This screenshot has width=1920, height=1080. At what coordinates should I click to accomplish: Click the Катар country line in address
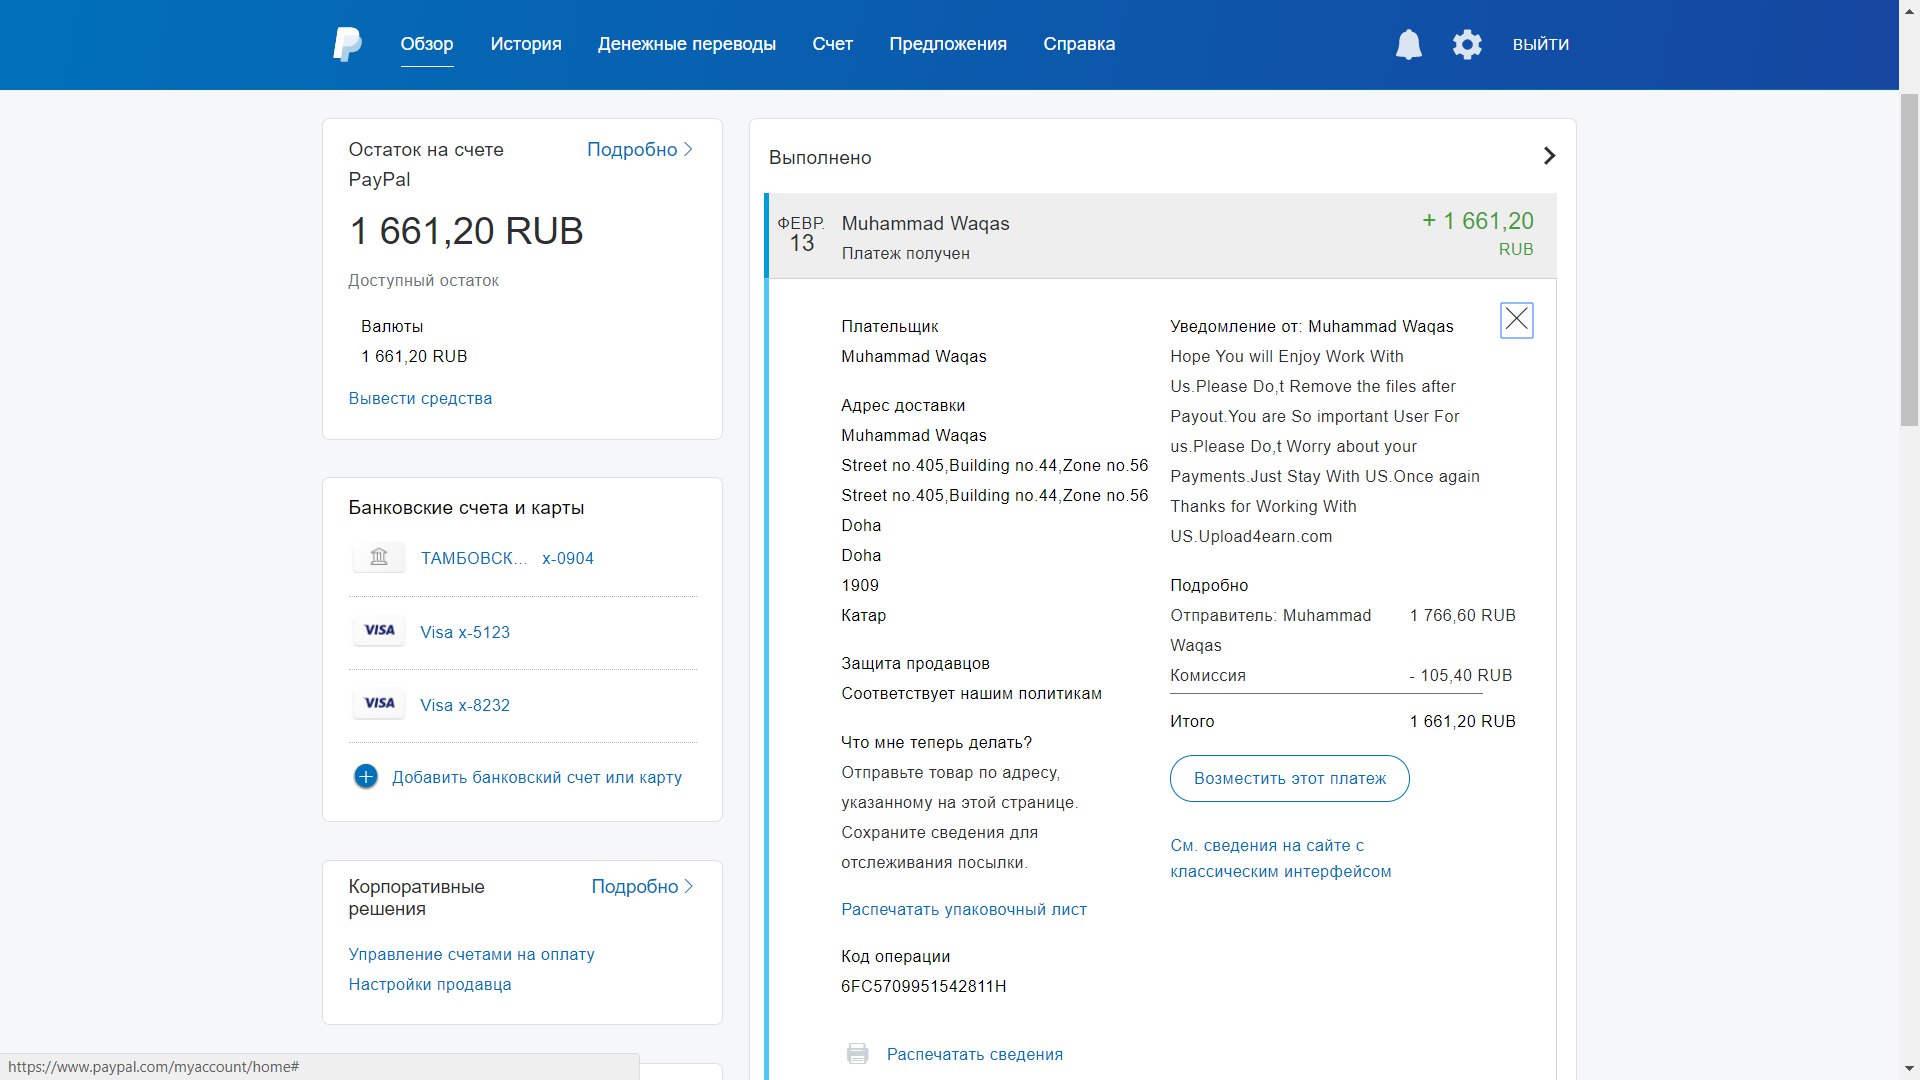[864, 615]
